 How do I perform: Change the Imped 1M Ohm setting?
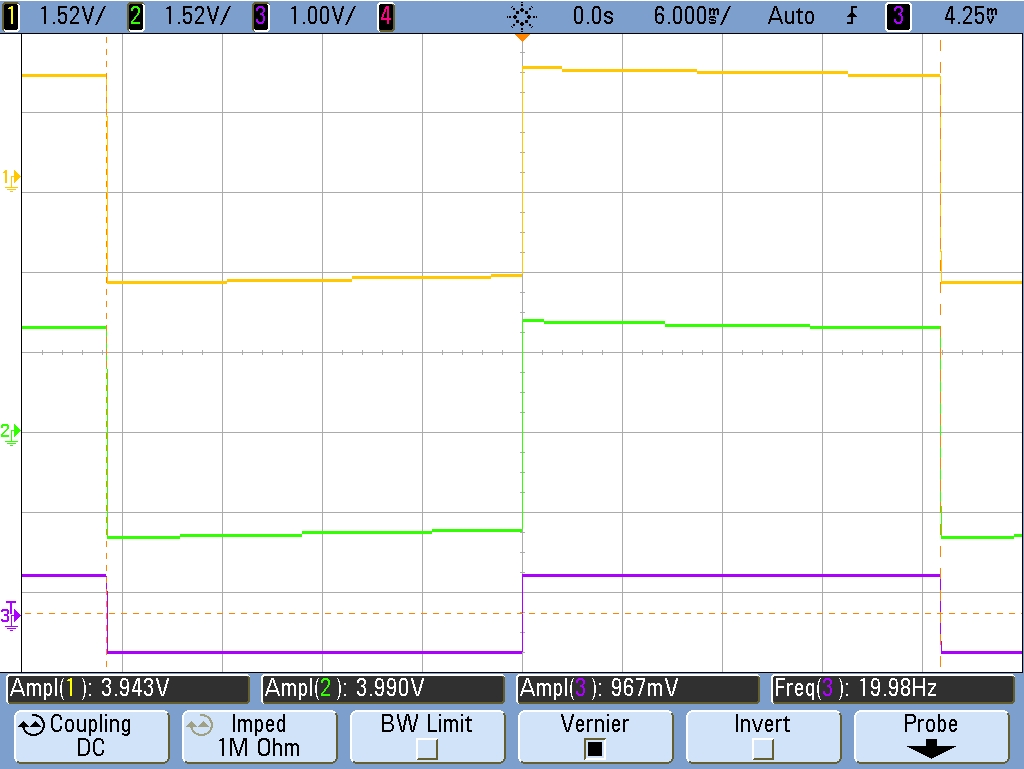(259, 736)
